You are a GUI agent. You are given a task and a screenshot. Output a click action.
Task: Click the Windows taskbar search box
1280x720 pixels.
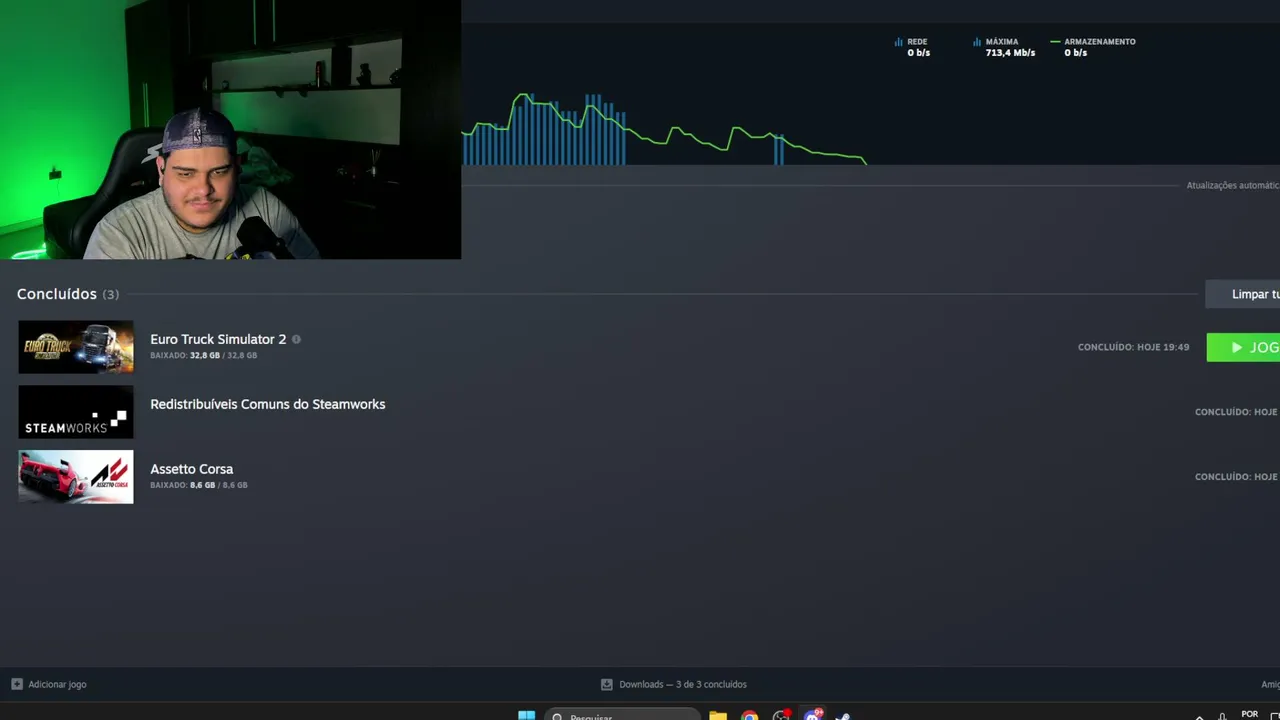(x=623, y=715)
